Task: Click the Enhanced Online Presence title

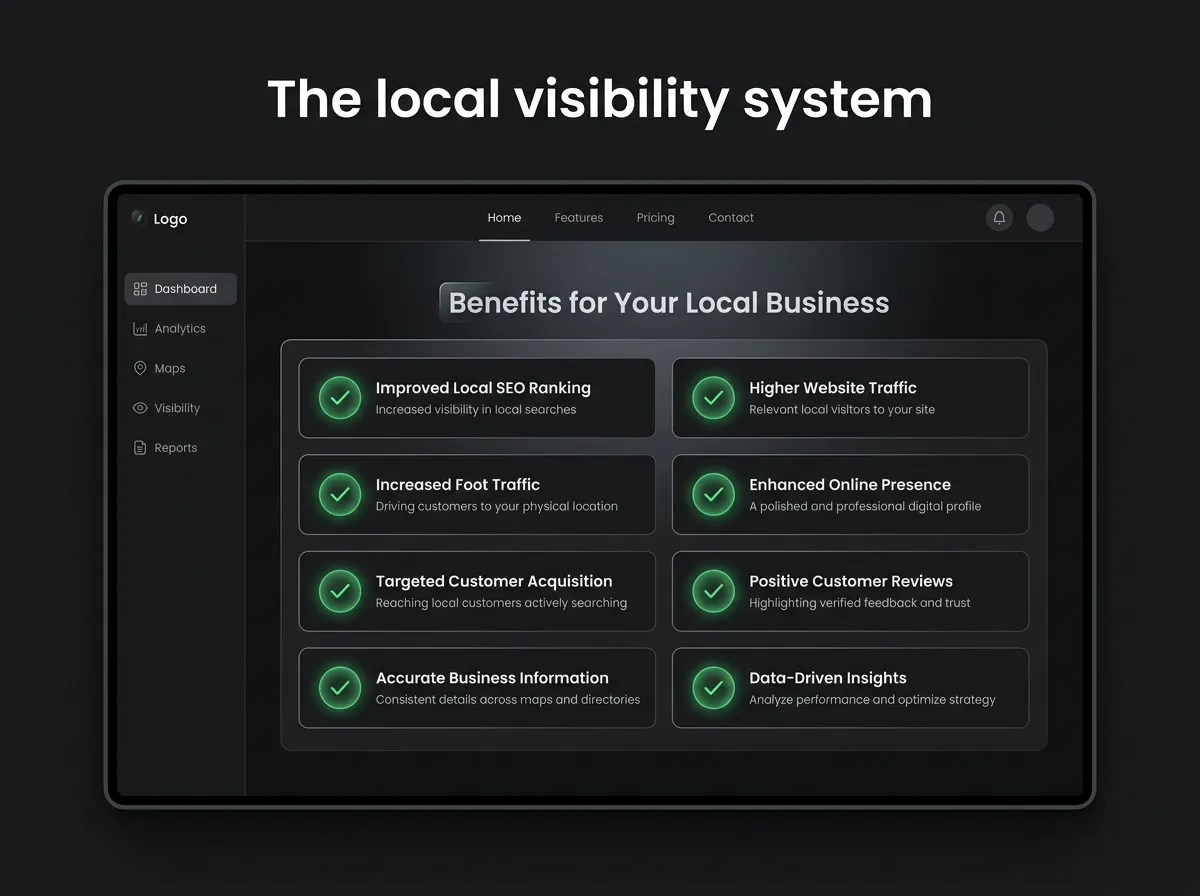Action: coord(850,485)
